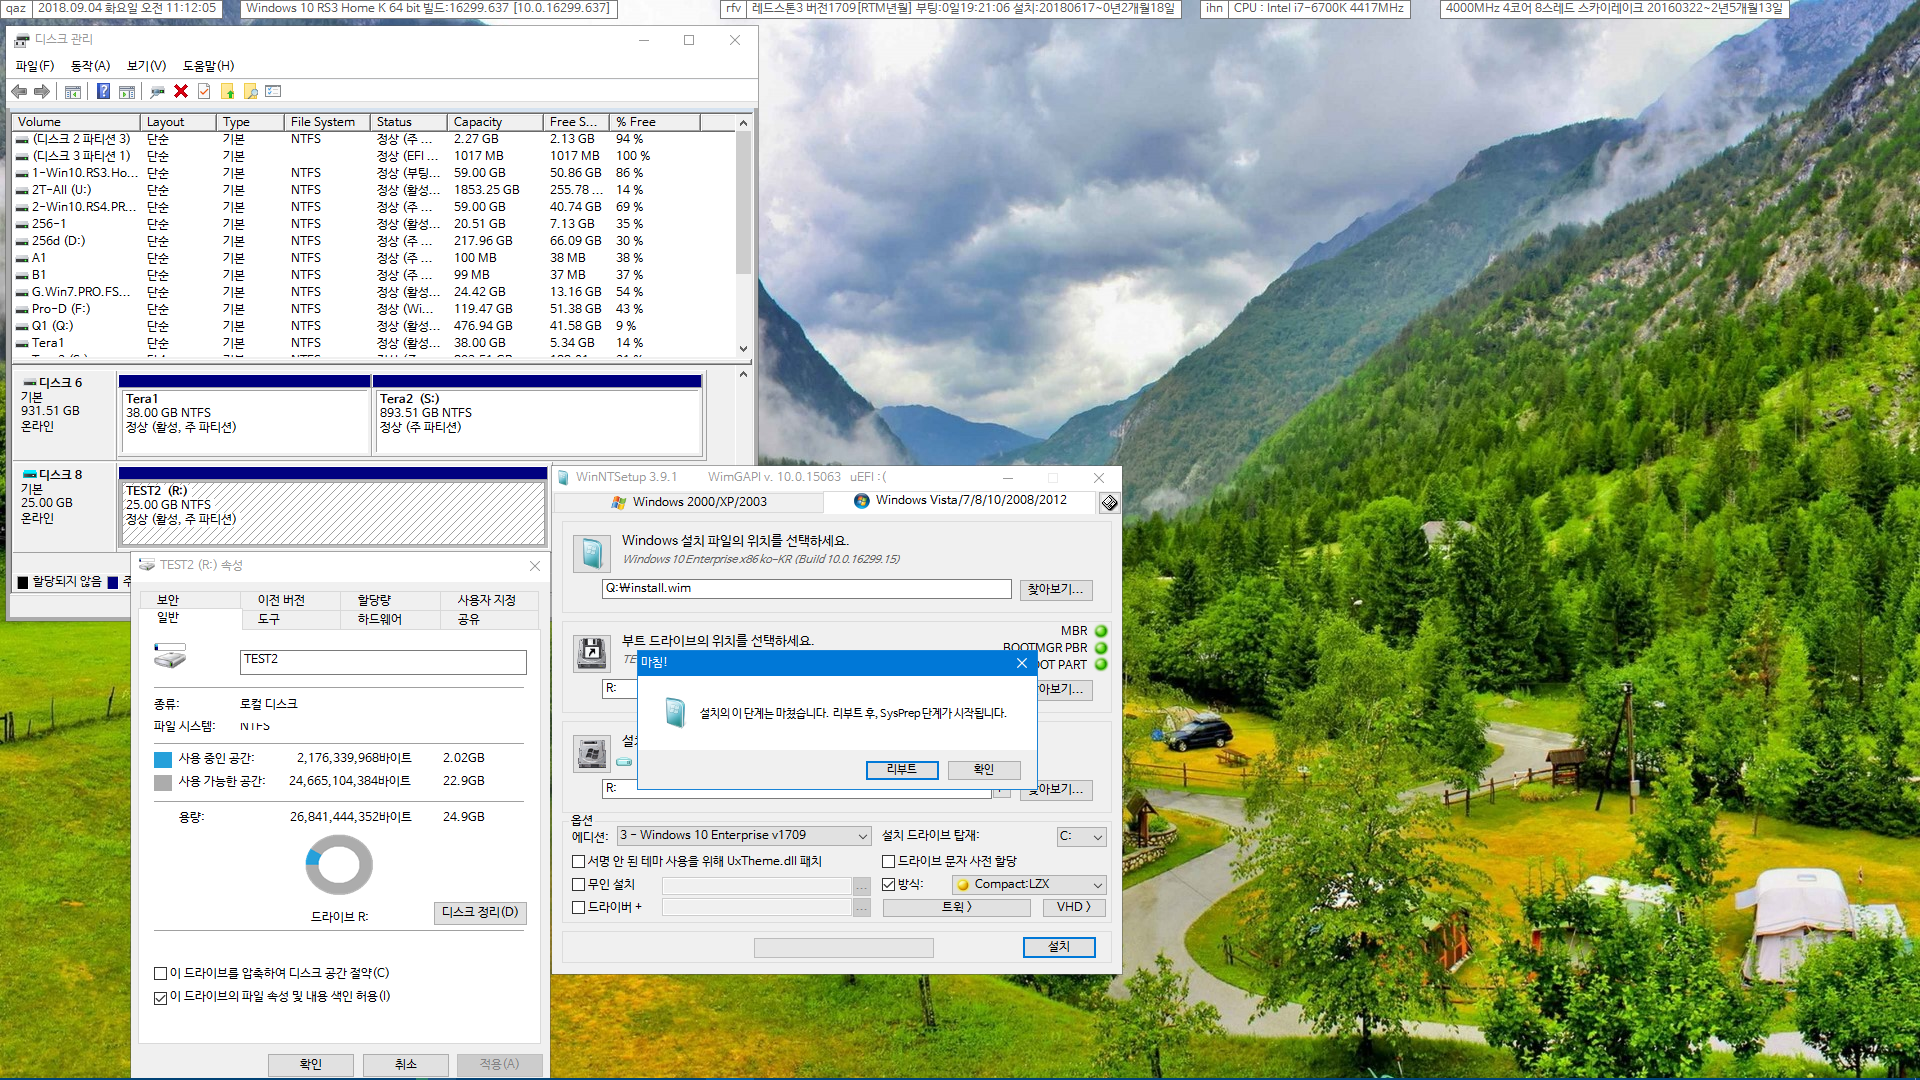
Task: Toggle the action pane toolbar icon
Action: click(x=127, y=92)
